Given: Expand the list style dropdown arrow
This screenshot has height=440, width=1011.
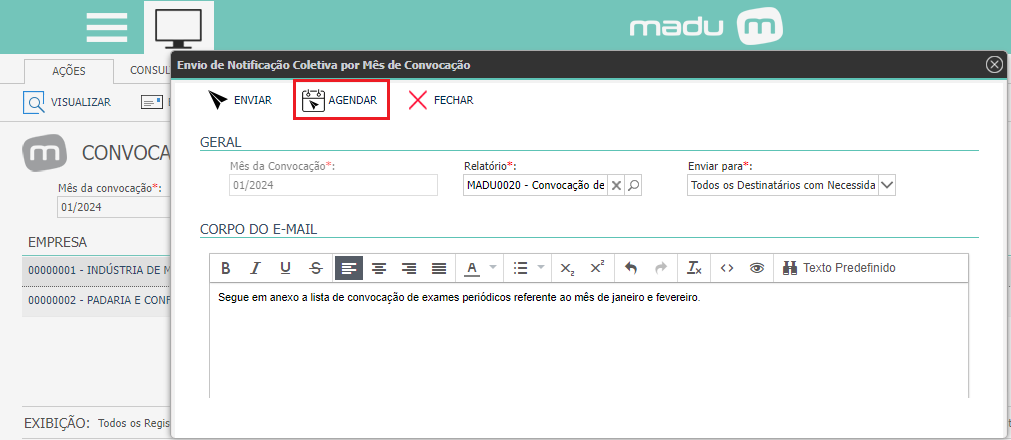Looking at the screenshot, I should click(x=541, y=268).
